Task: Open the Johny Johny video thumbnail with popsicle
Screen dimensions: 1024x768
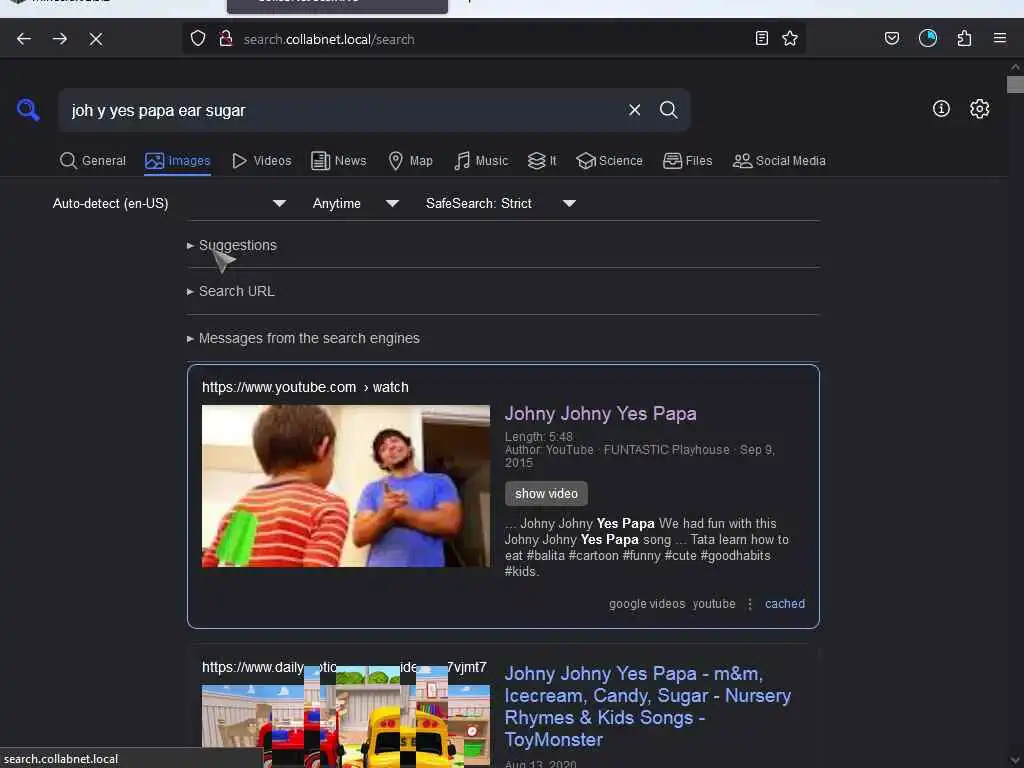Action: (x=345, y=486)
